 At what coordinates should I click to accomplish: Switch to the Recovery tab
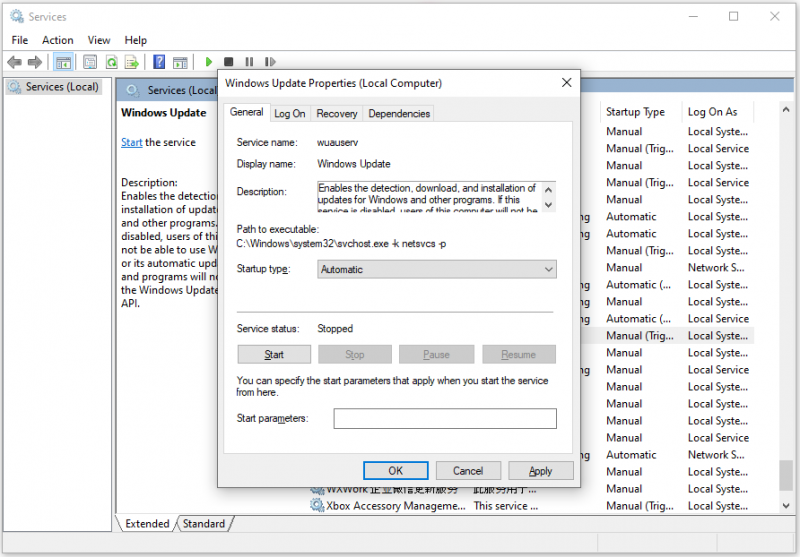337,114
